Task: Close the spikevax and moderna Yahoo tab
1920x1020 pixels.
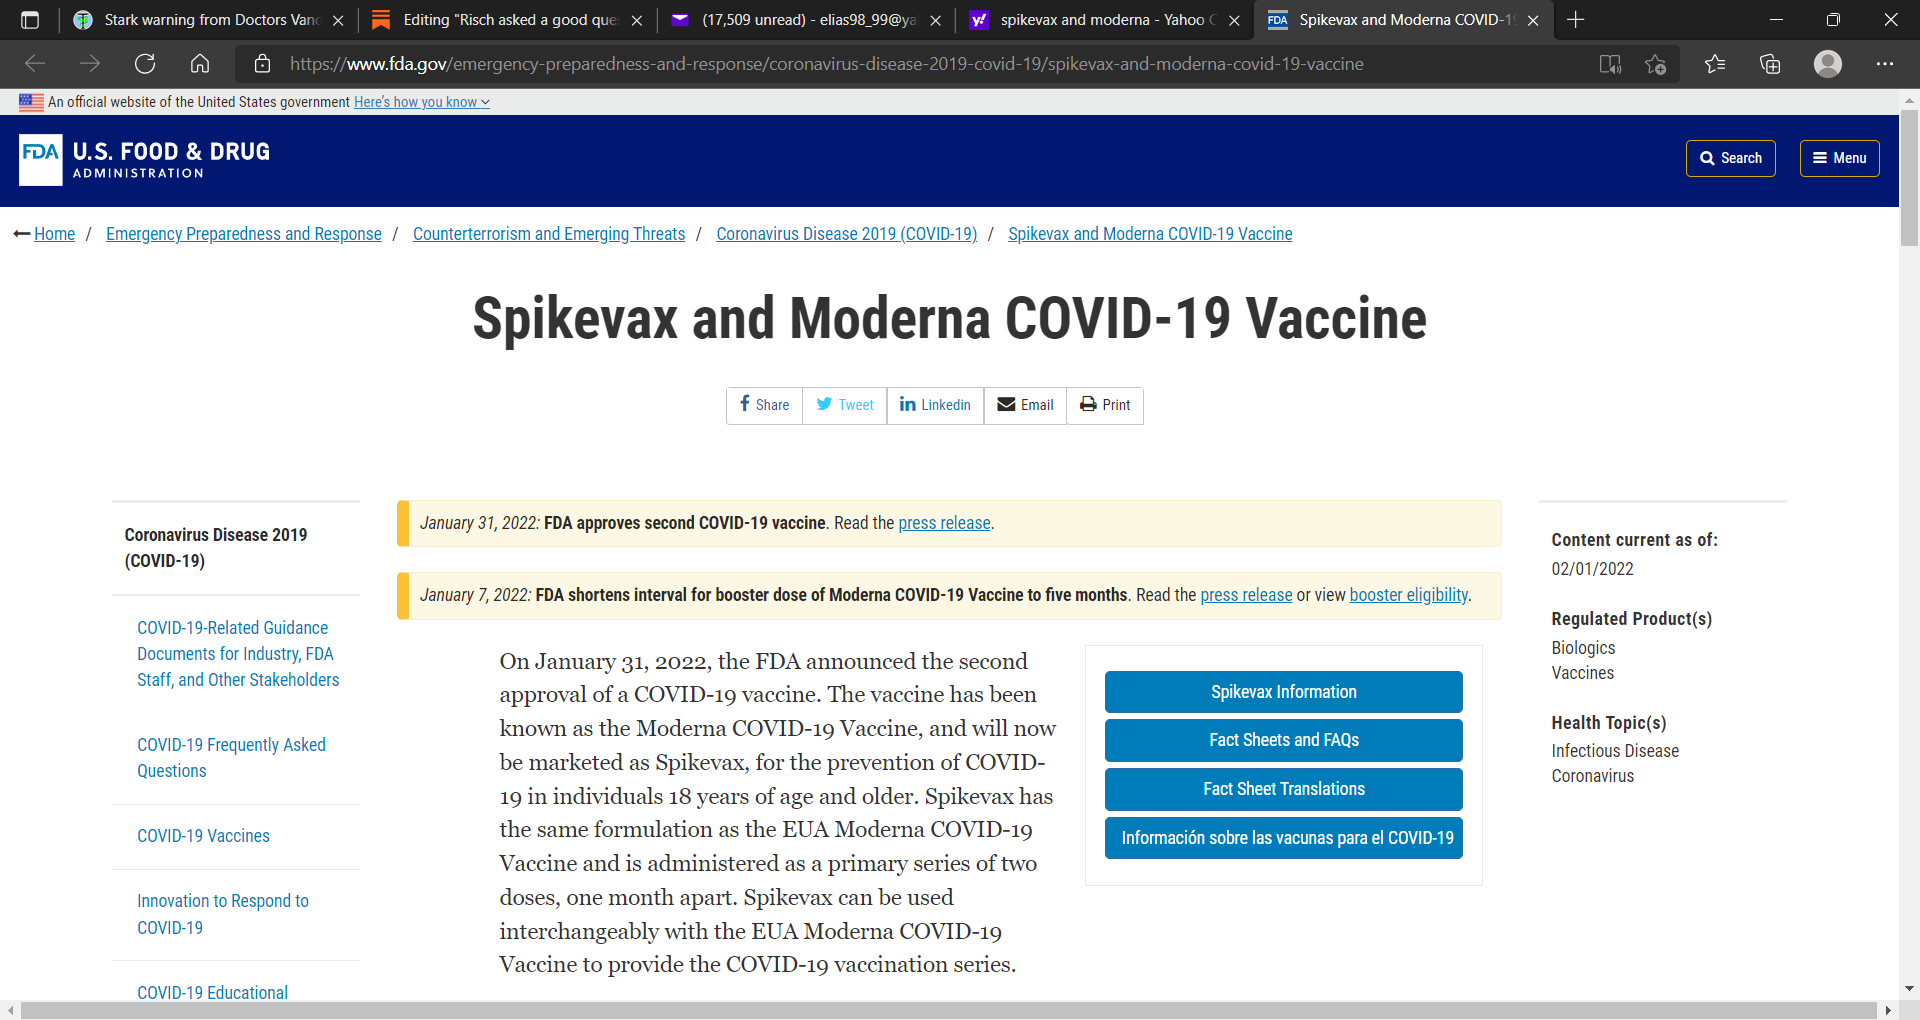Action: pyautogui.click(x=1234, y=20)
